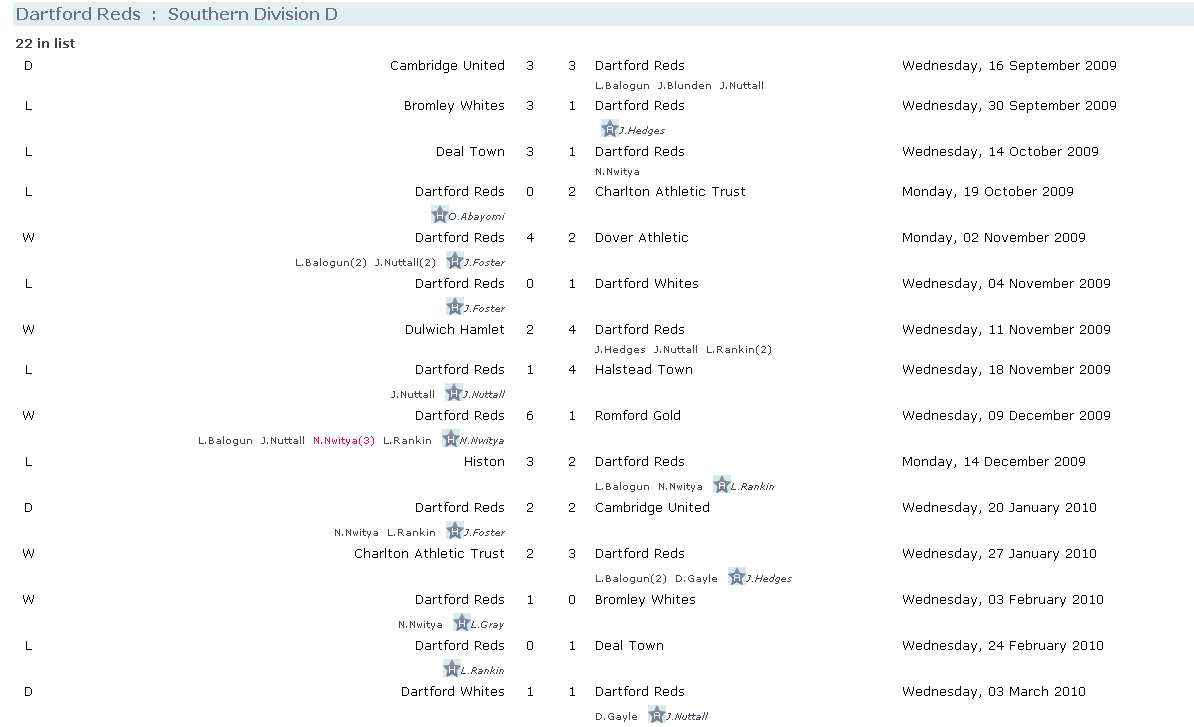Screen dimensions: 1194x727
Task: Click the W result for the Romford Gold match
Action: point(28,416)
